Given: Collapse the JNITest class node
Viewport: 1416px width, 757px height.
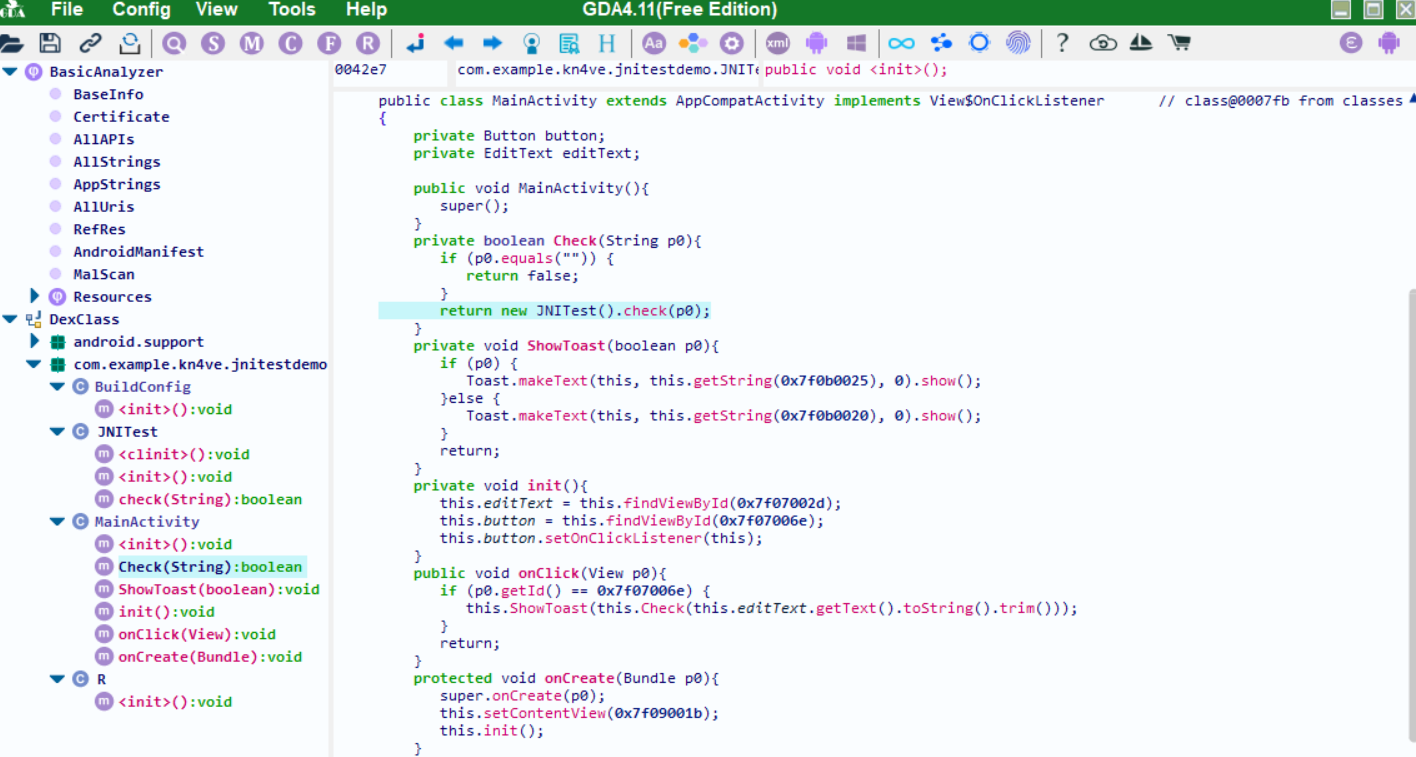Looking at the screenshot, I should tap(58, 432).
